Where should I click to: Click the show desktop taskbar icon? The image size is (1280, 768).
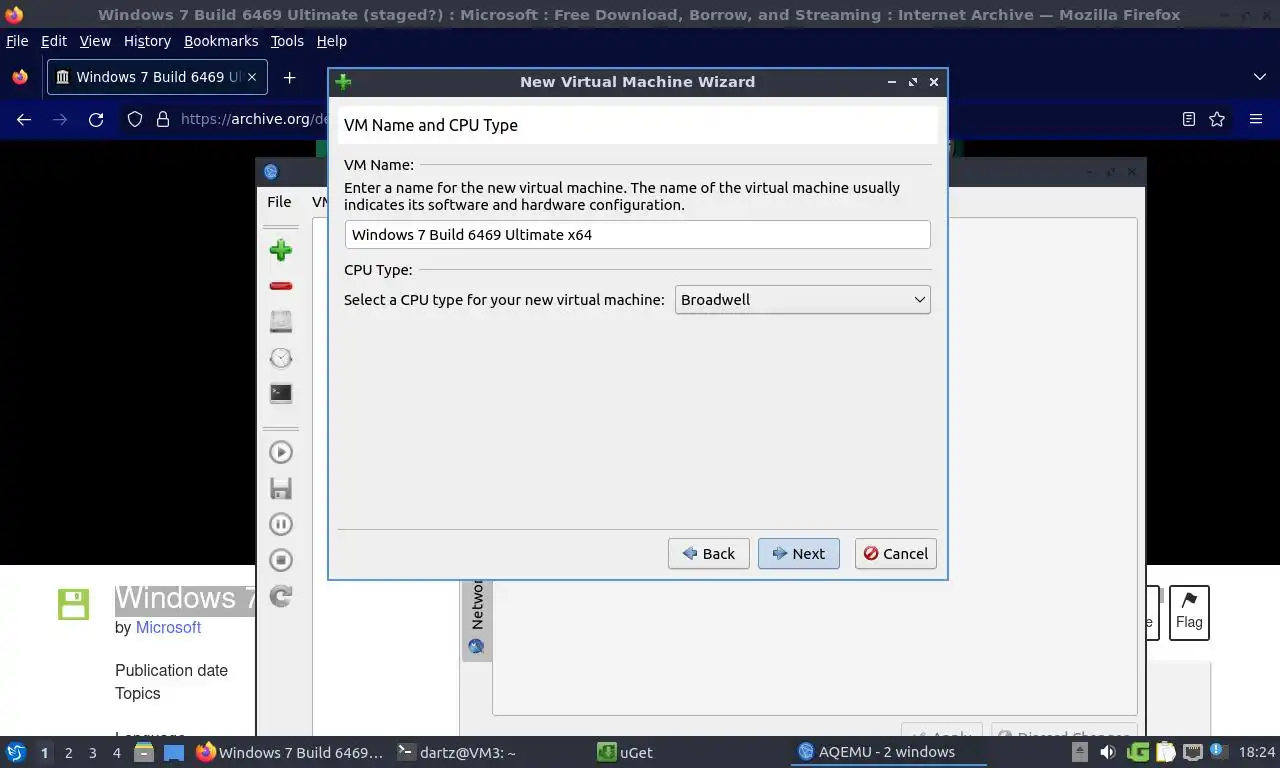pyautogui.click(x=174, y=752)
